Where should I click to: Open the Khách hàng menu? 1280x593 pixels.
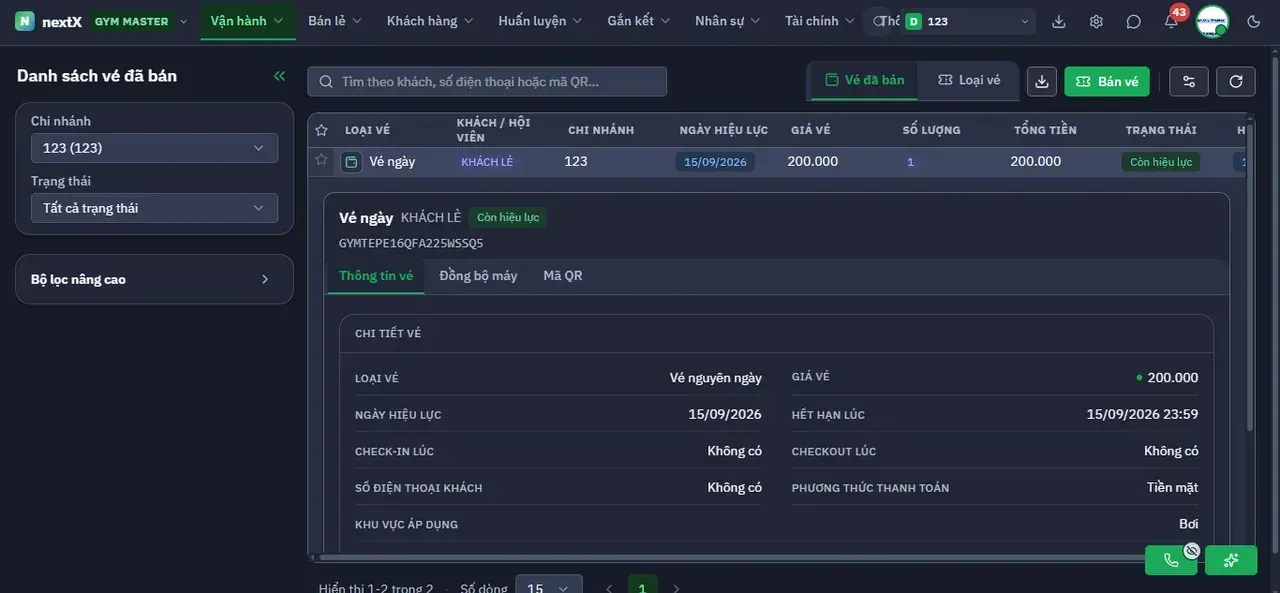(x=430, y=21)
